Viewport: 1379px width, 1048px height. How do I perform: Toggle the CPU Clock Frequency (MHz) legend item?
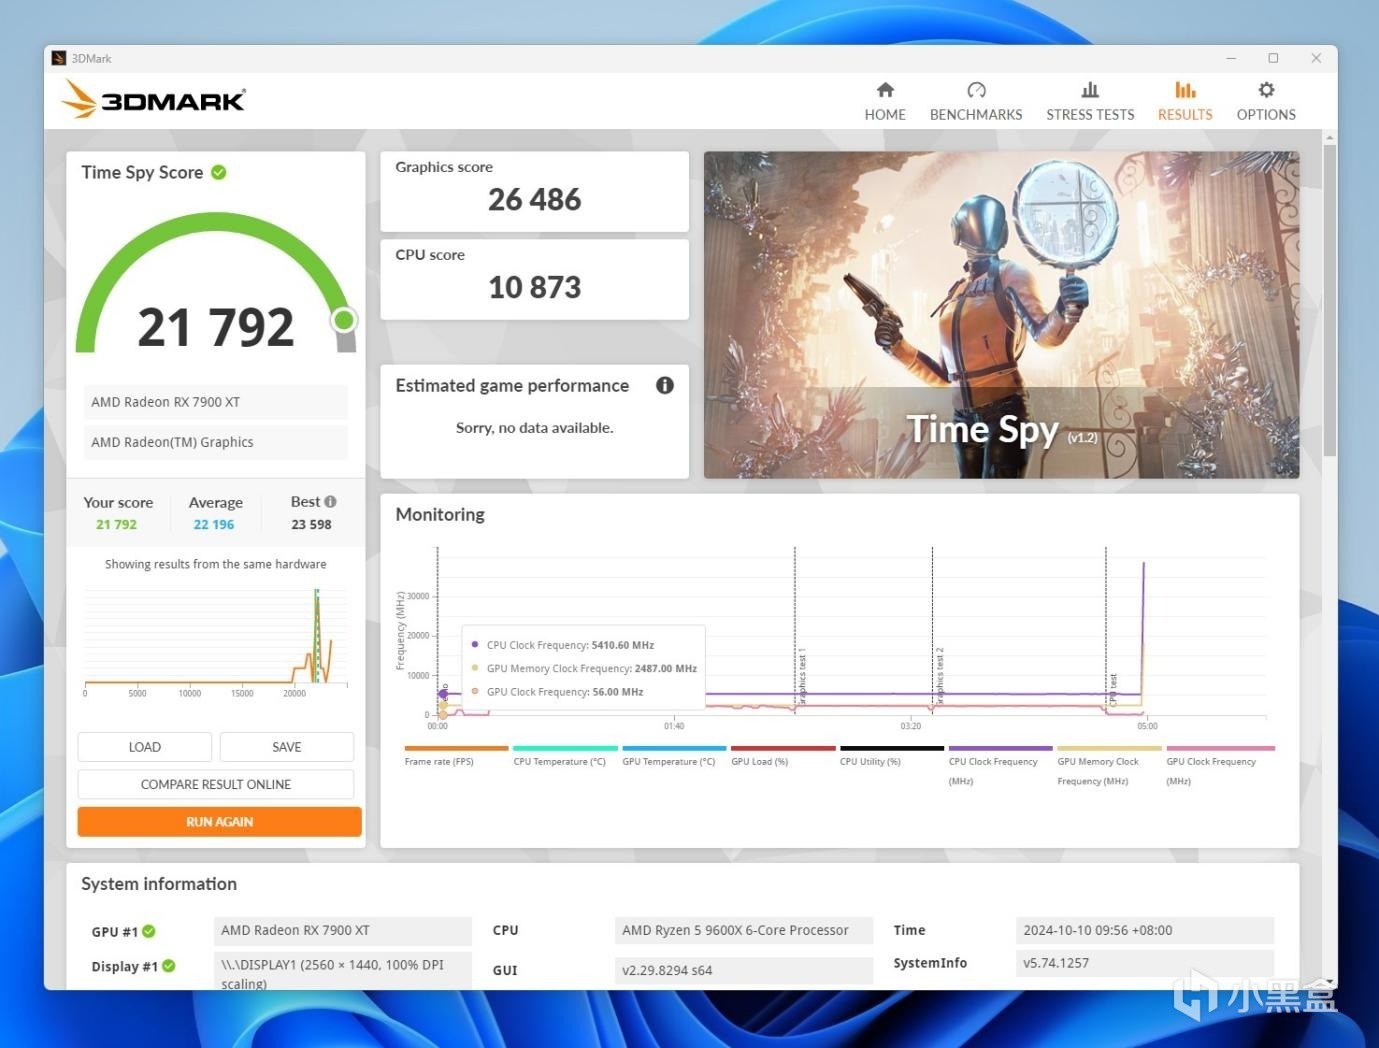point(1000,766)
